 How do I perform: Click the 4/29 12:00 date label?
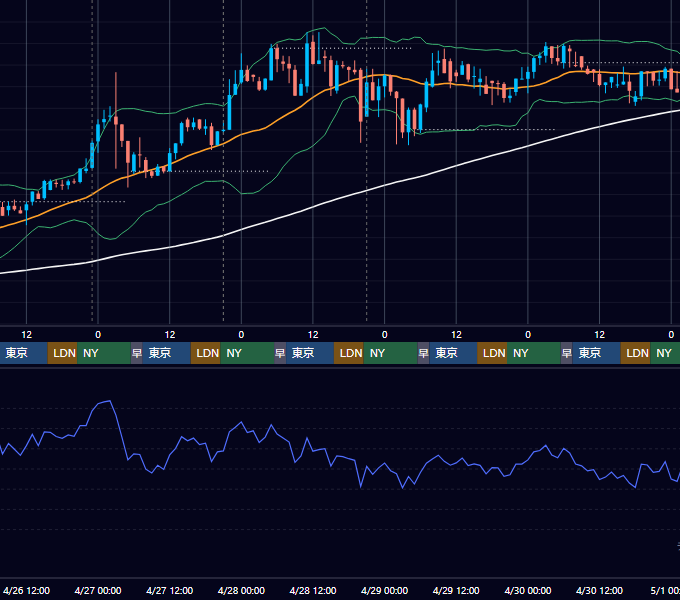[x=456, y=590]
